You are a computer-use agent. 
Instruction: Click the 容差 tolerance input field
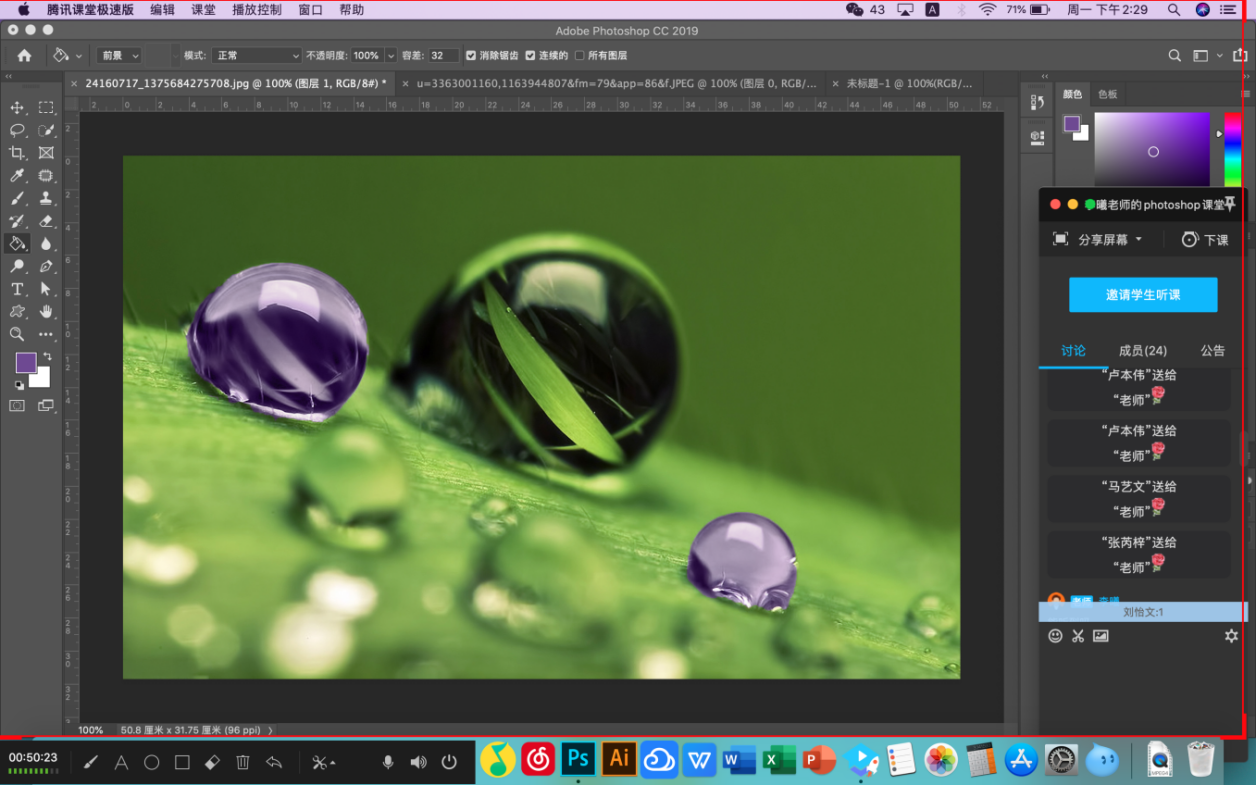coord(444,56)
